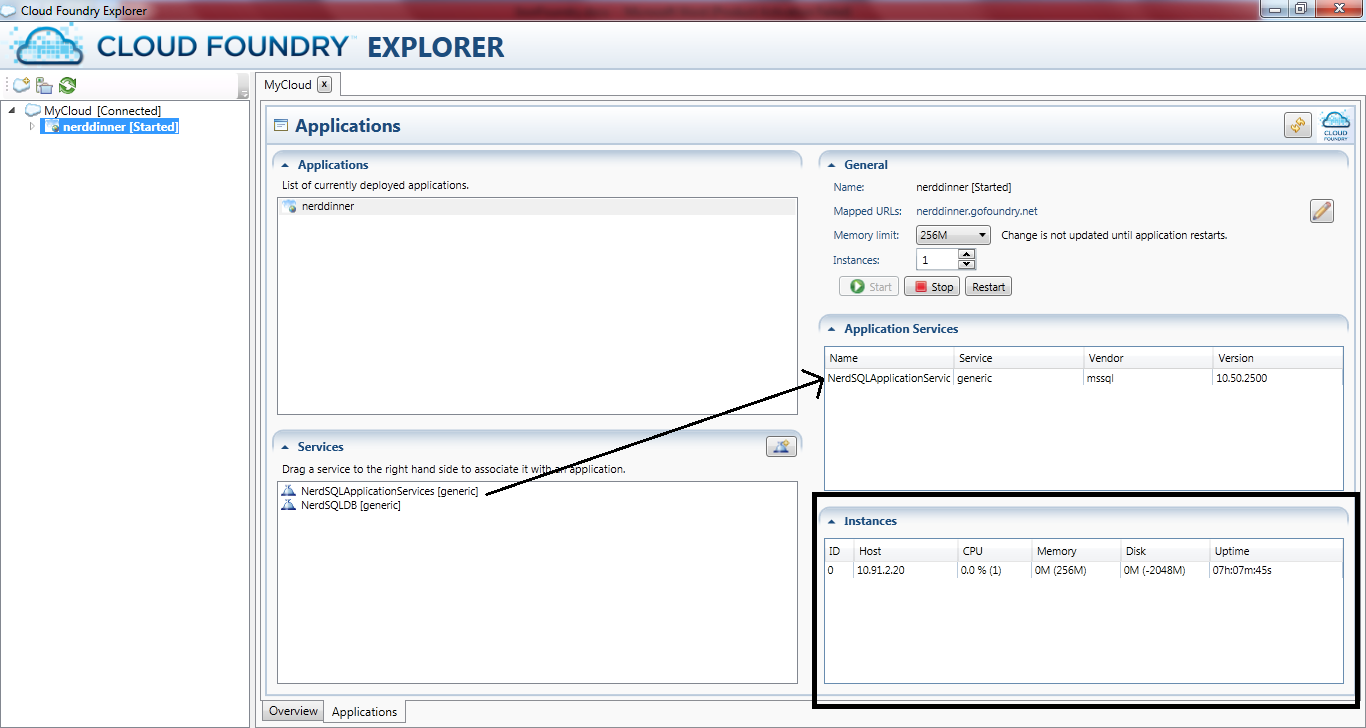Stop the nerddinner application

coord(932,287)
